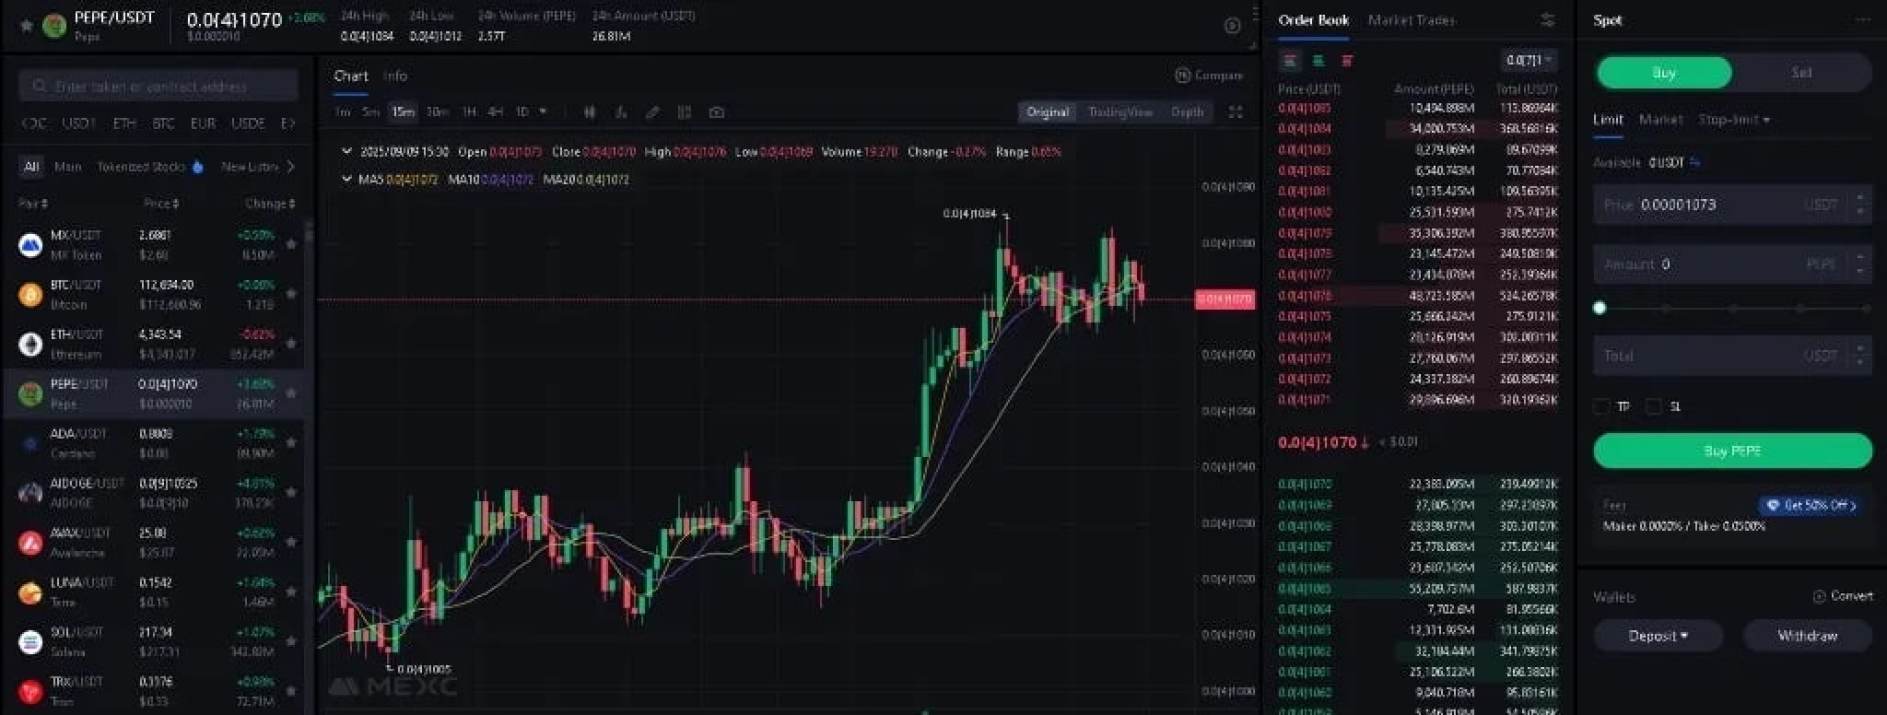Enable the TP checkbox
The height and width of the screenshot is (715, 1887).
click(1602, 406)
